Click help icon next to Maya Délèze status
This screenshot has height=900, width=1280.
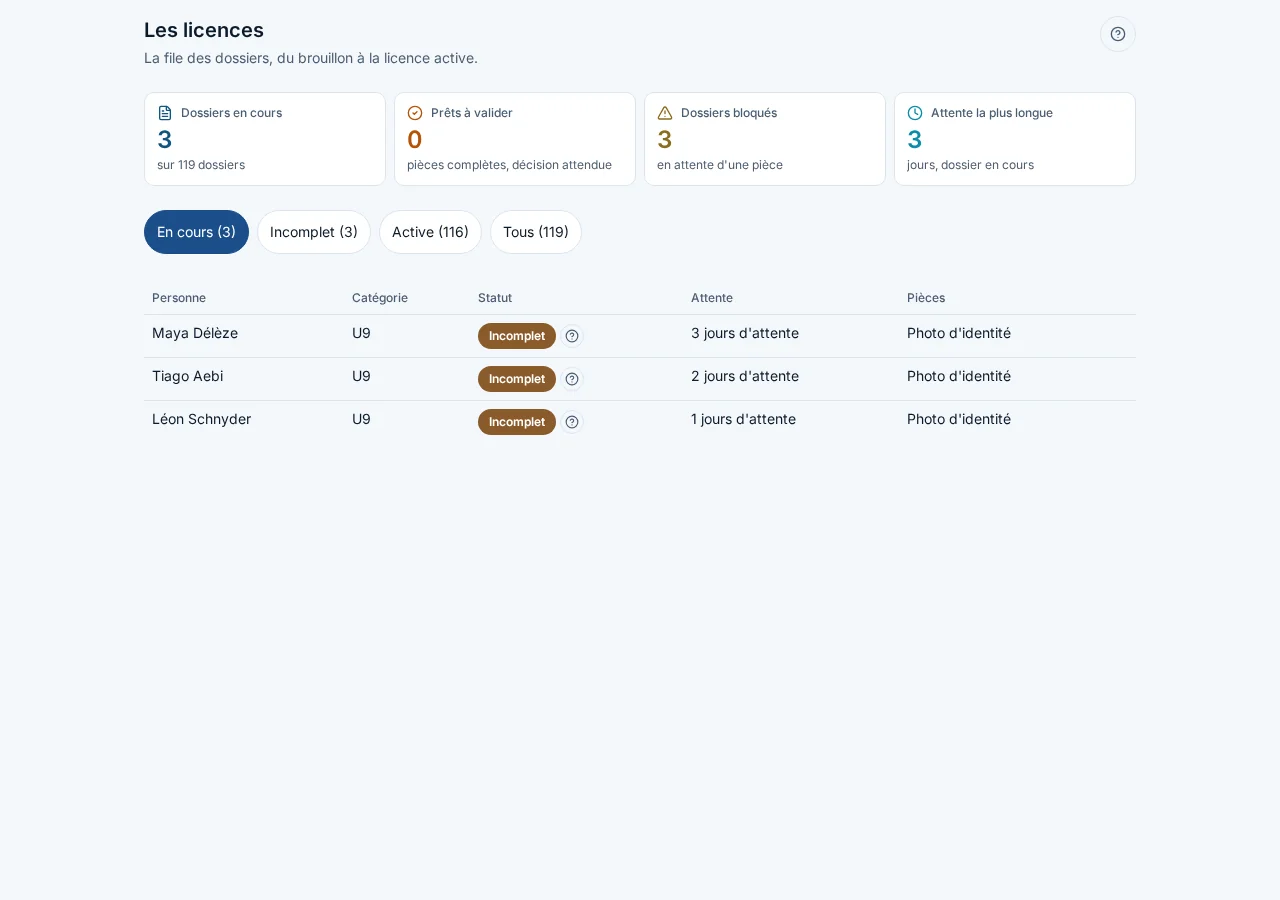pyautogui.click(x=572, y=336)
